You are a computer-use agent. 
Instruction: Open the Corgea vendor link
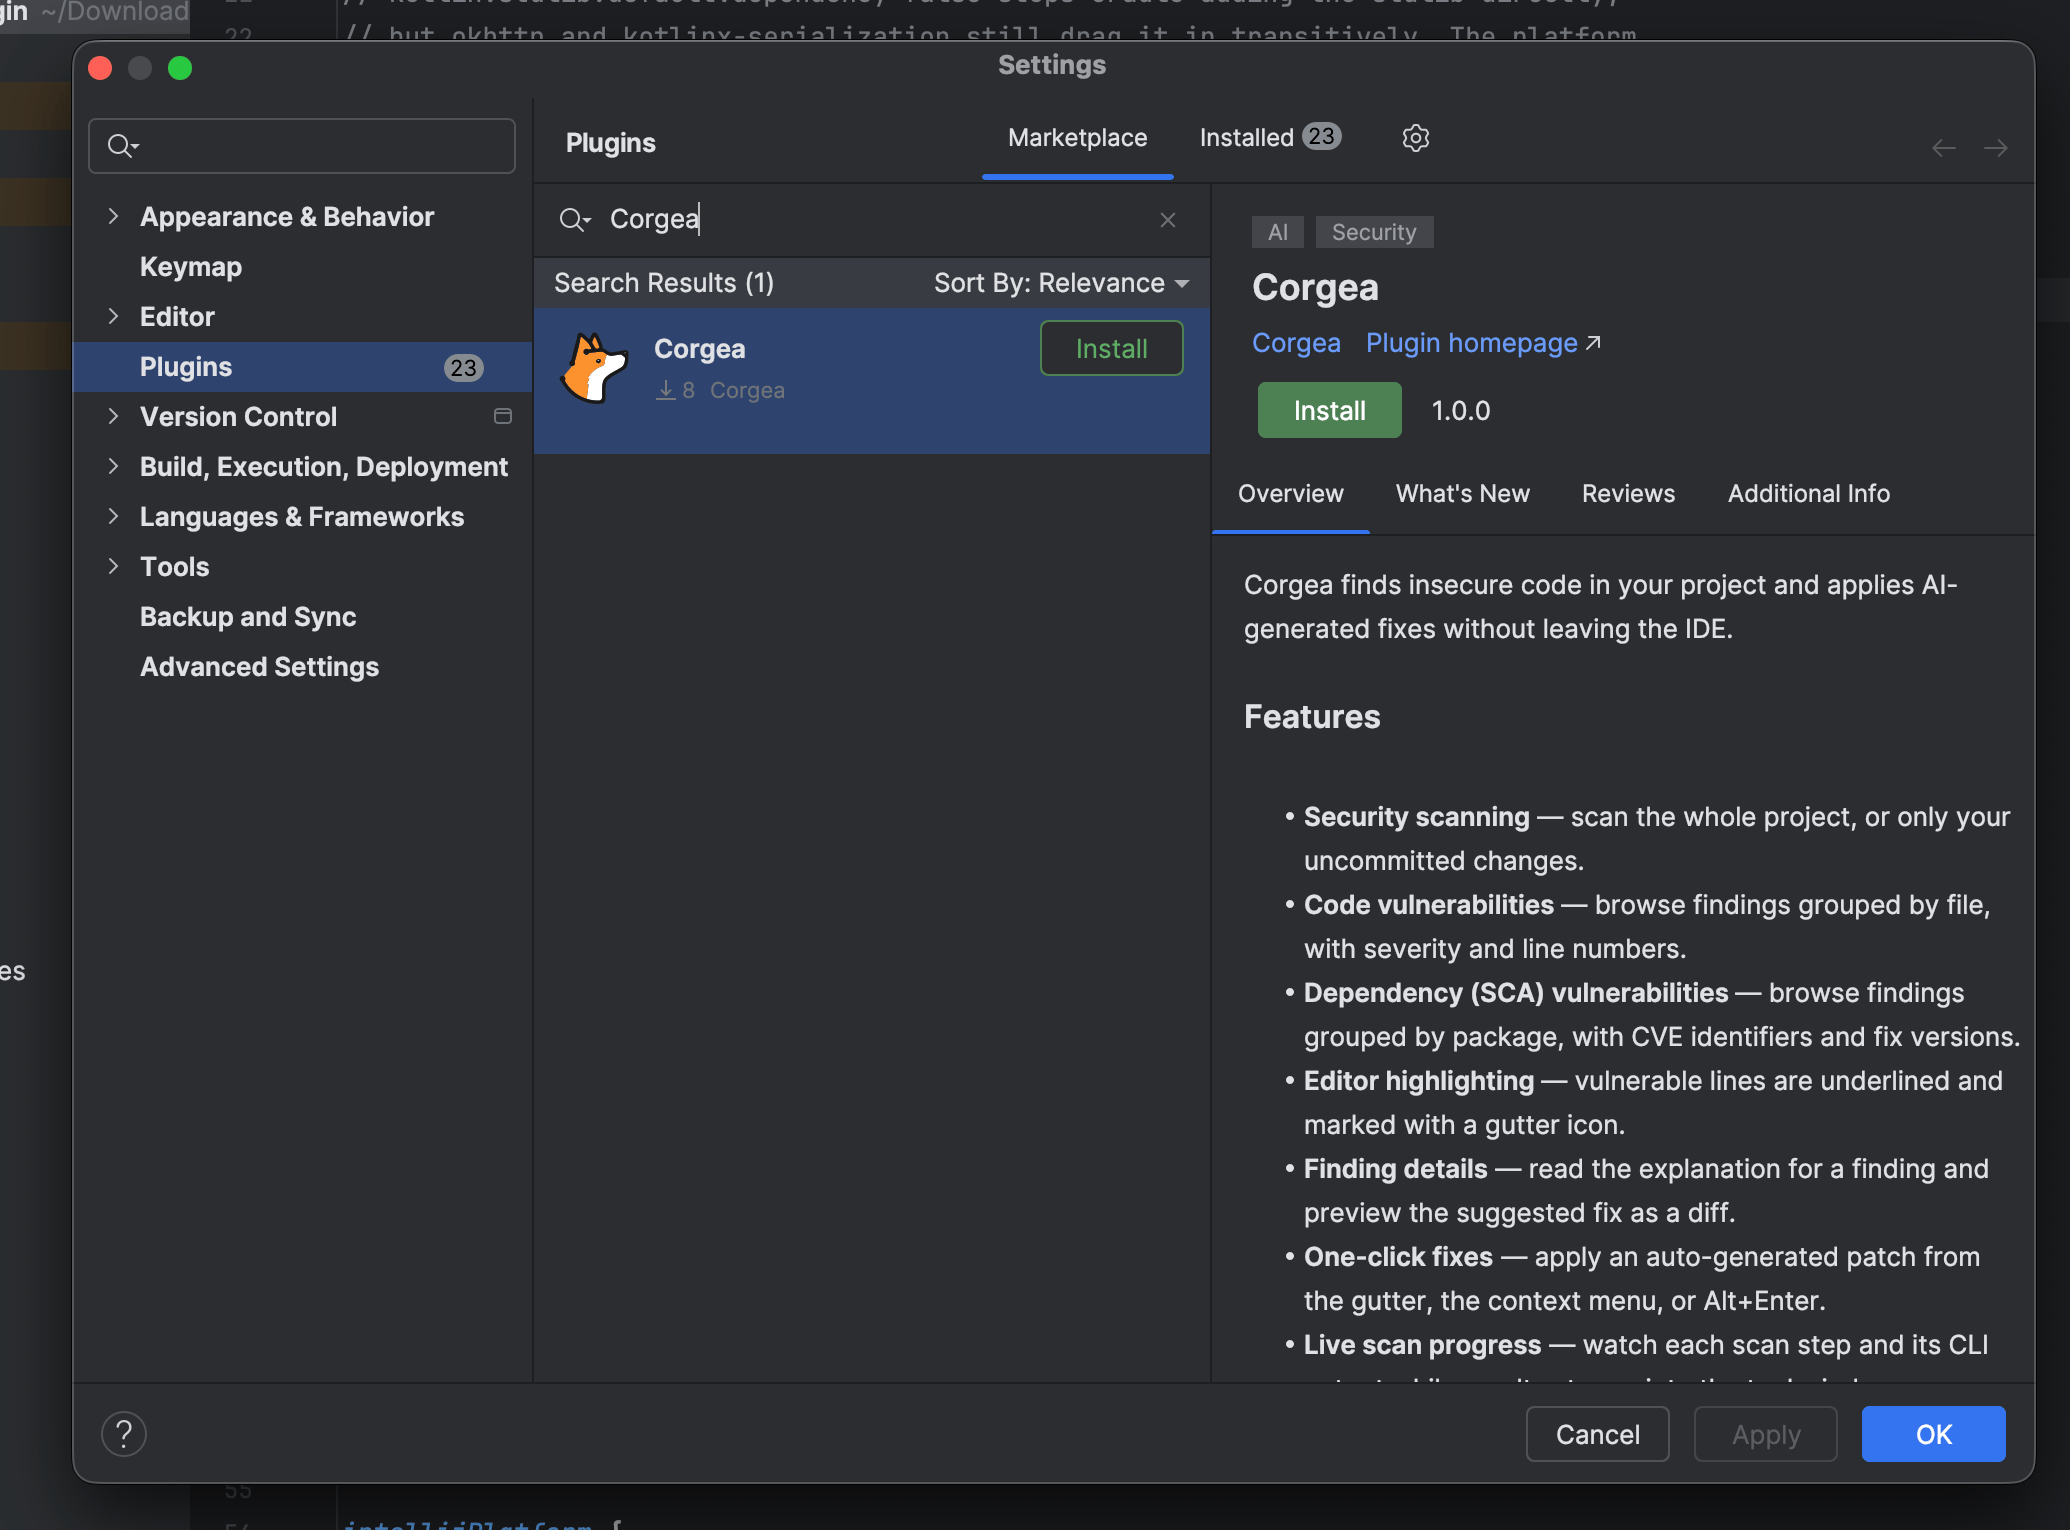click(1296, 343)
